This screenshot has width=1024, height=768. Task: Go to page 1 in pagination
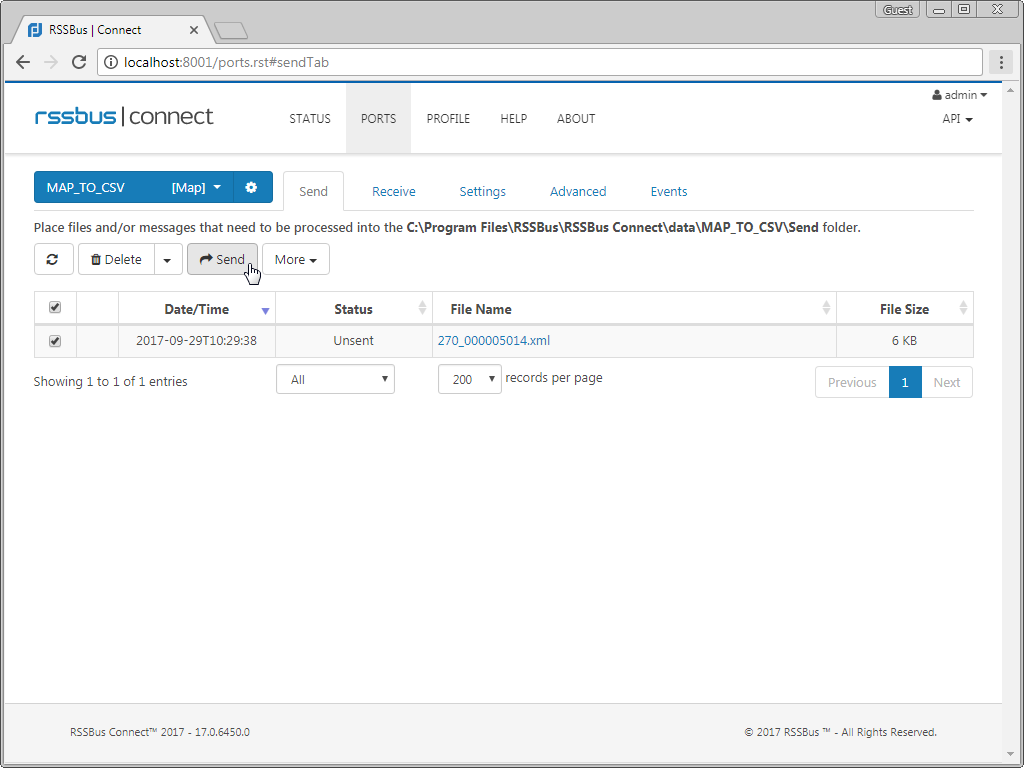pos(905,382)
